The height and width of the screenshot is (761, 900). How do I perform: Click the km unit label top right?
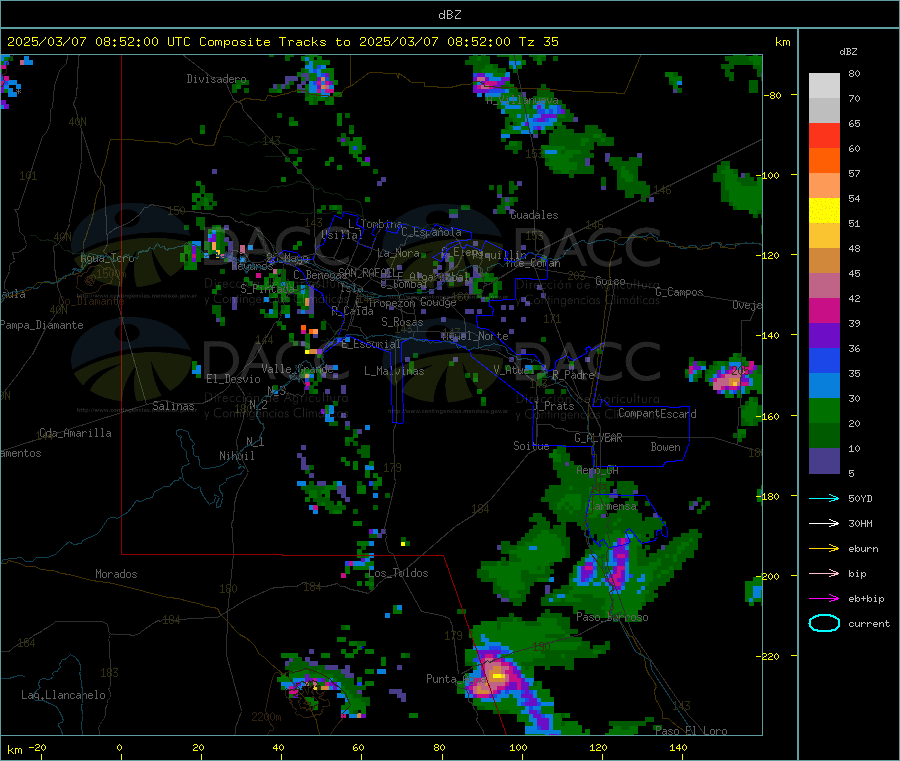click(x=782, y=42)
